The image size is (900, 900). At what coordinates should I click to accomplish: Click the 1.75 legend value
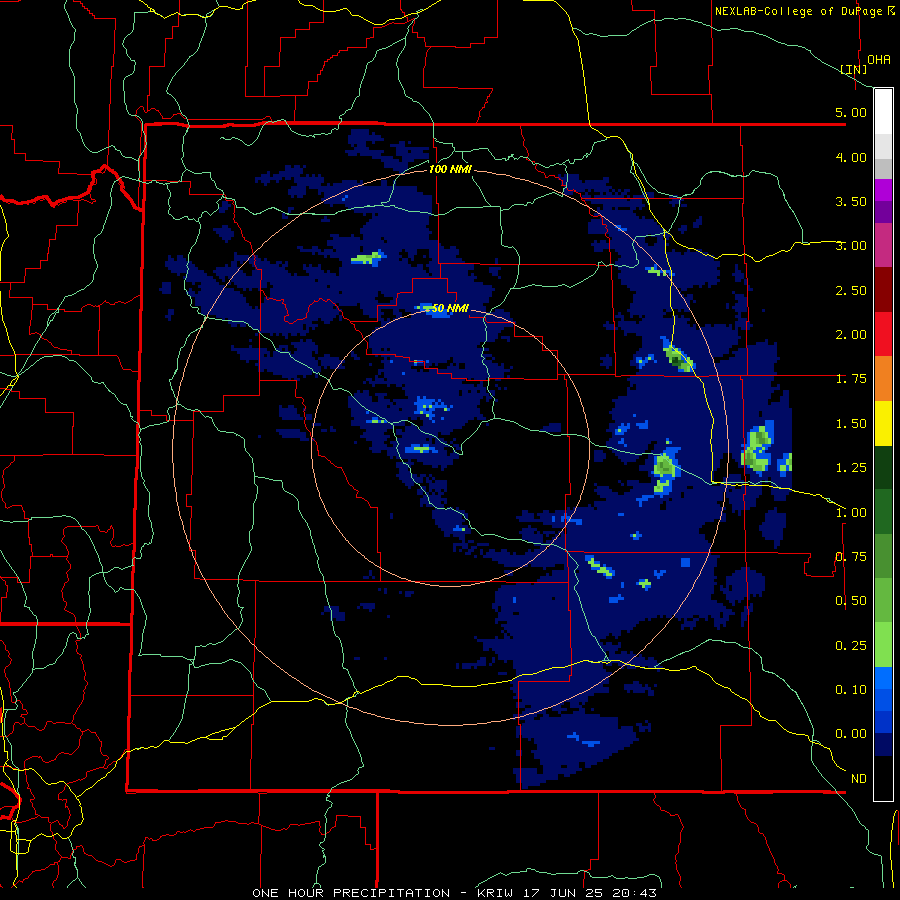pos(851,379)
